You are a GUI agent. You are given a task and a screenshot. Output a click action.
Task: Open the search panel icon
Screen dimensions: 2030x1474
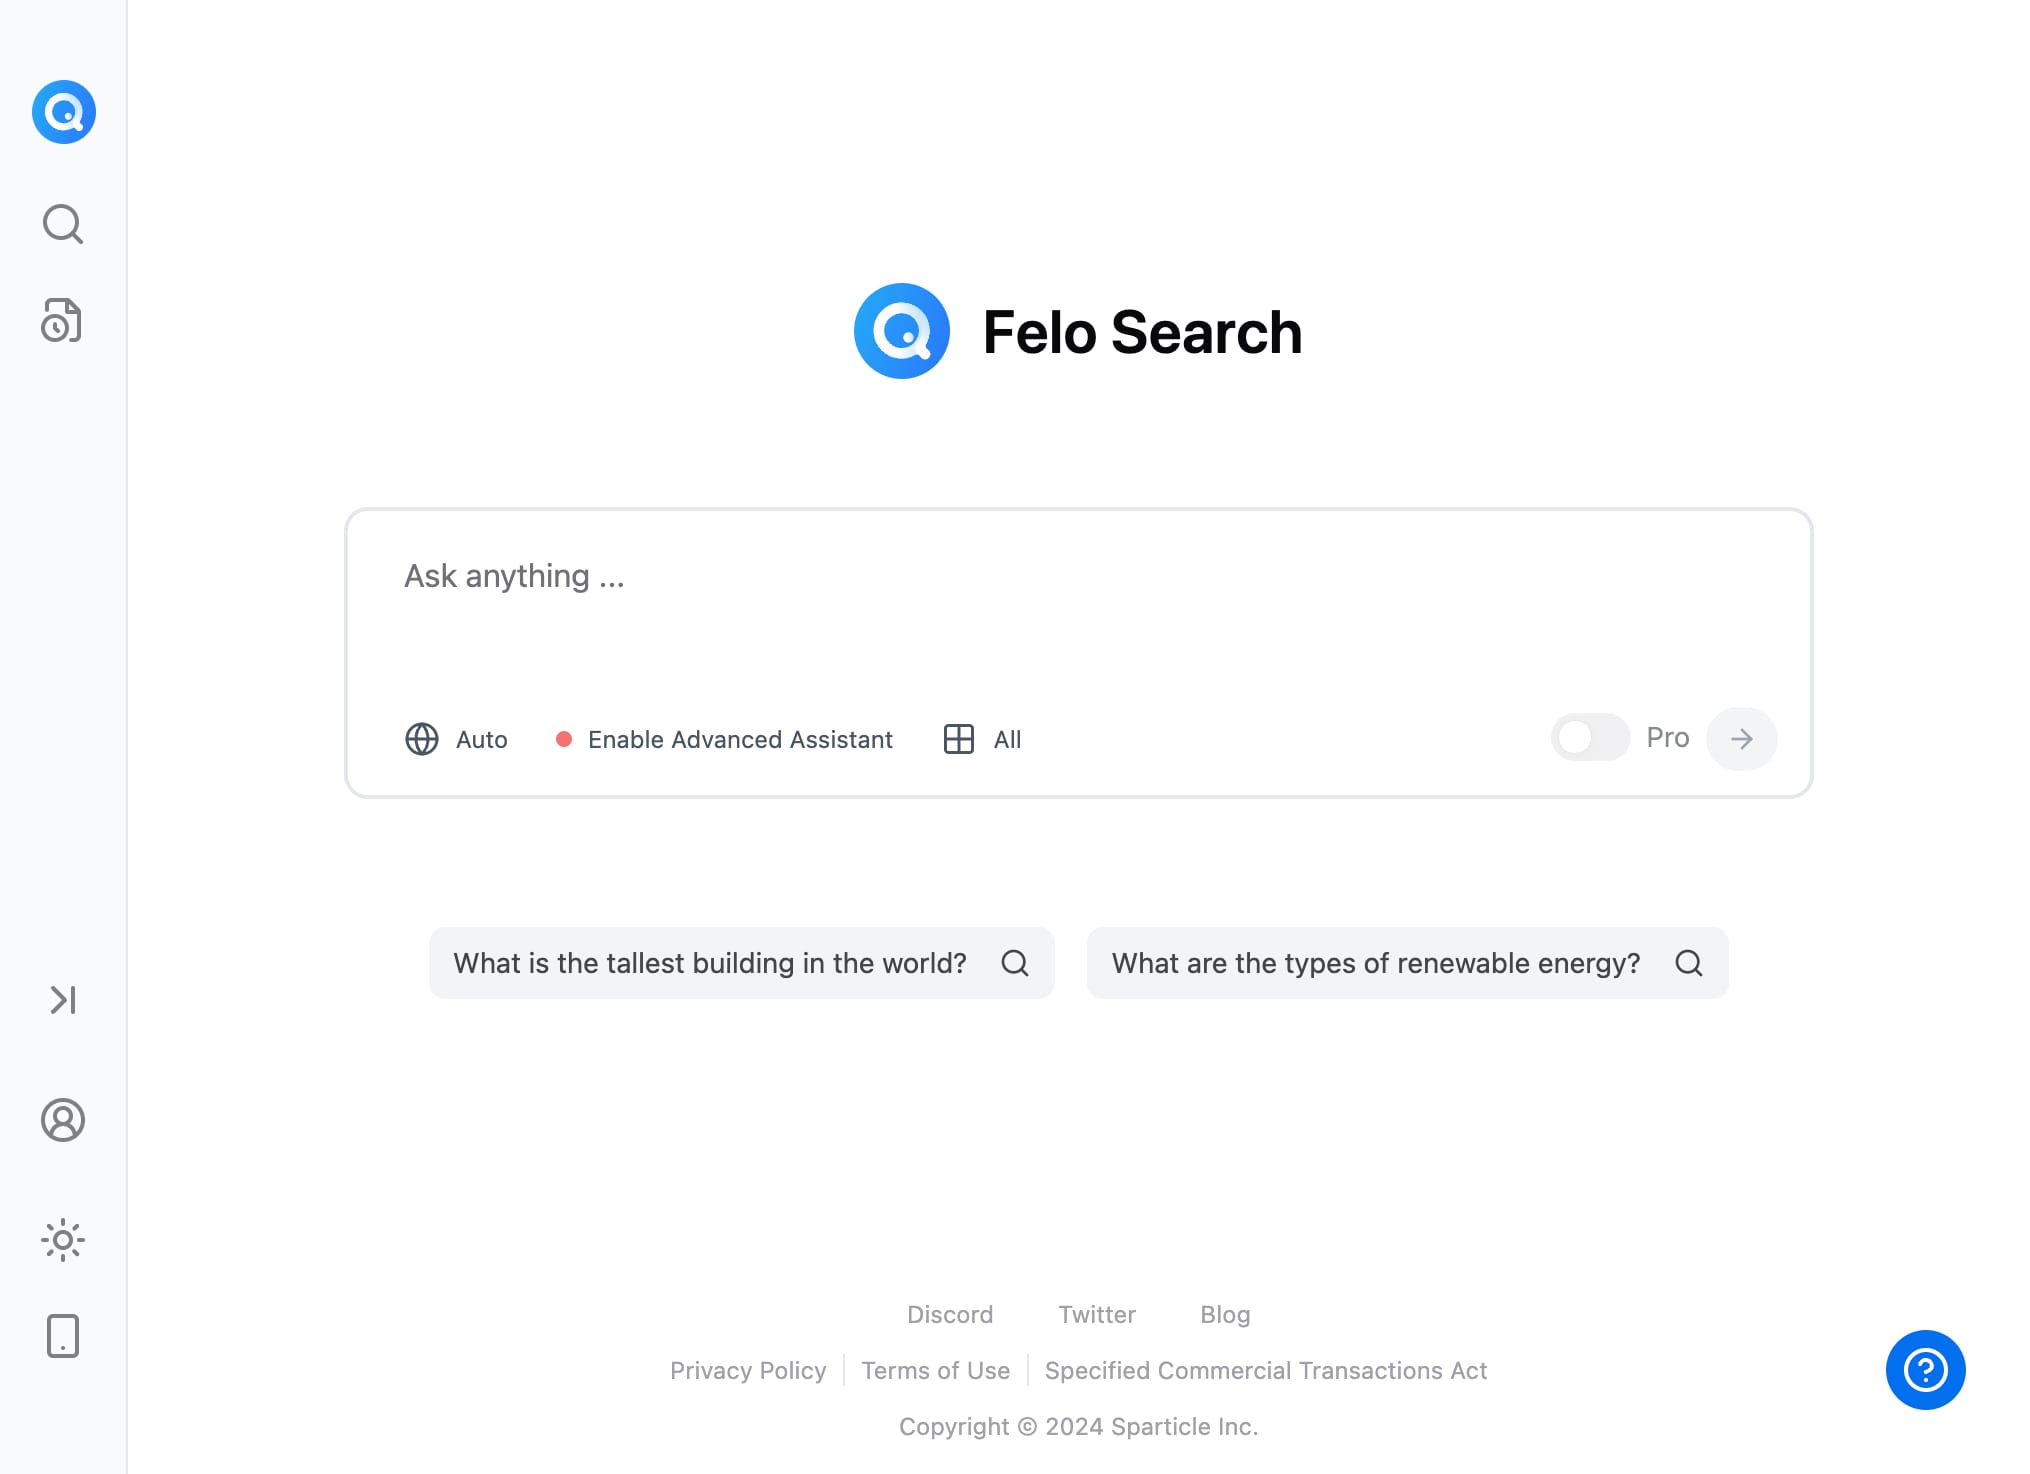[63, 222]
